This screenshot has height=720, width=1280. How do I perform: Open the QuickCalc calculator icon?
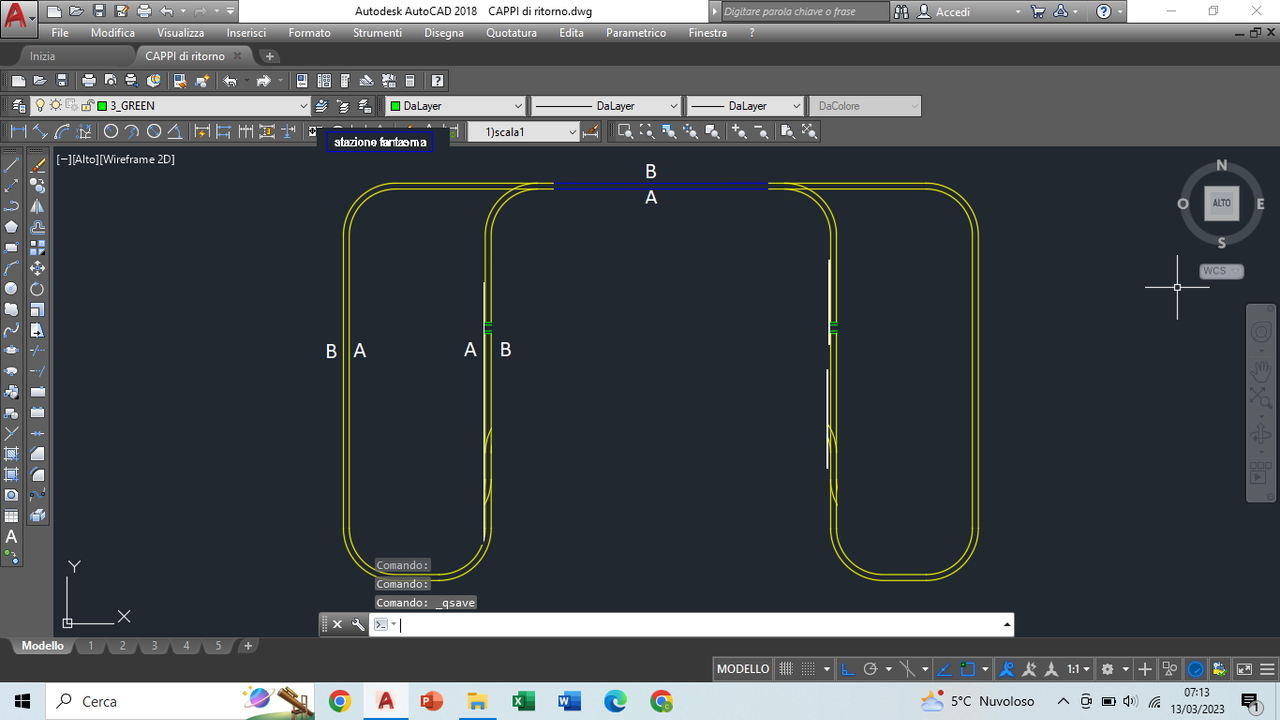(x=411, y=81)
